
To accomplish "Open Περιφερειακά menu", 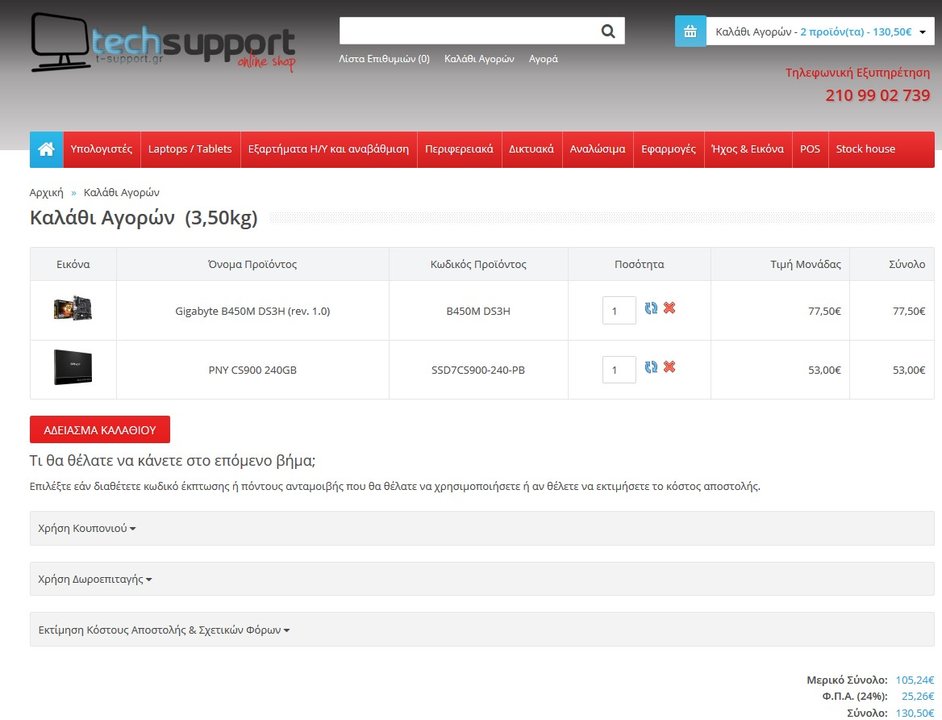I will [459, 149].
